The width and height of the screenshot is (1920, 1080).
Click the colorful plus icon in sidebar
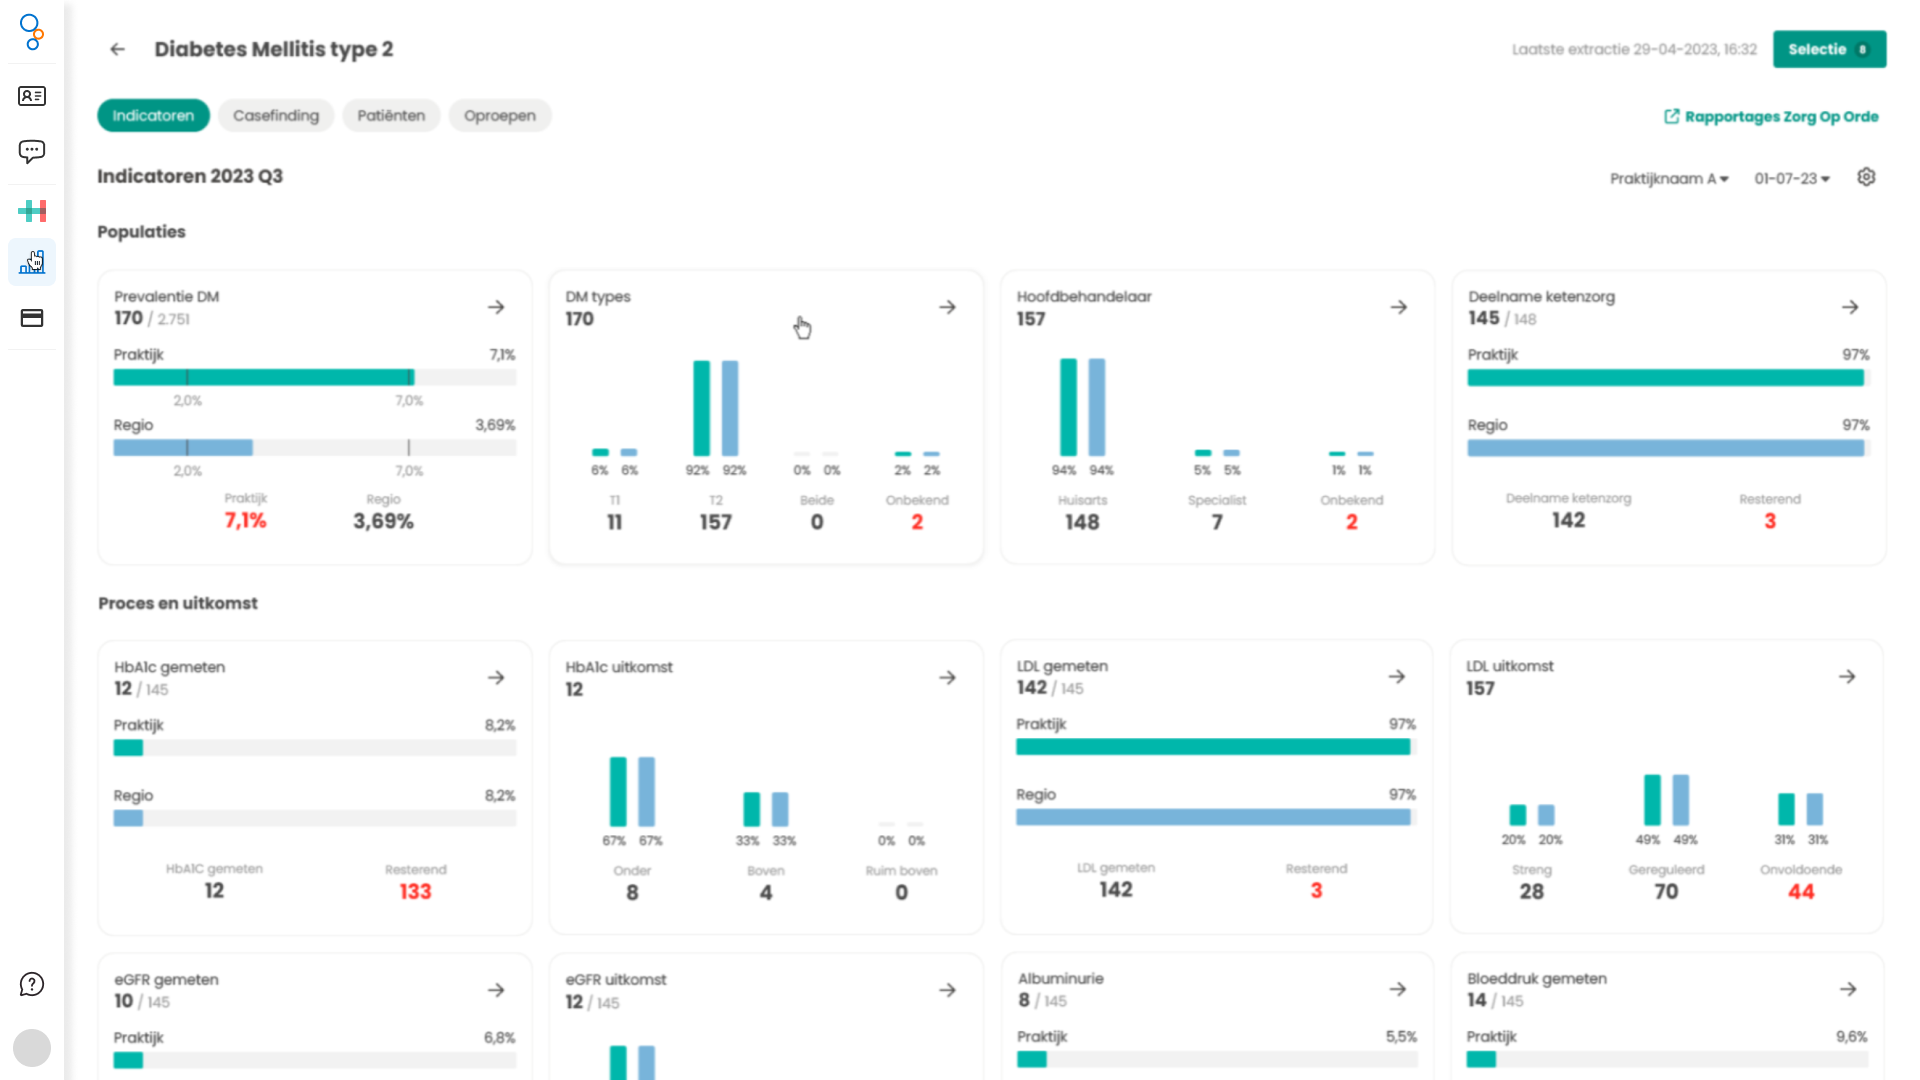[32, 211]
